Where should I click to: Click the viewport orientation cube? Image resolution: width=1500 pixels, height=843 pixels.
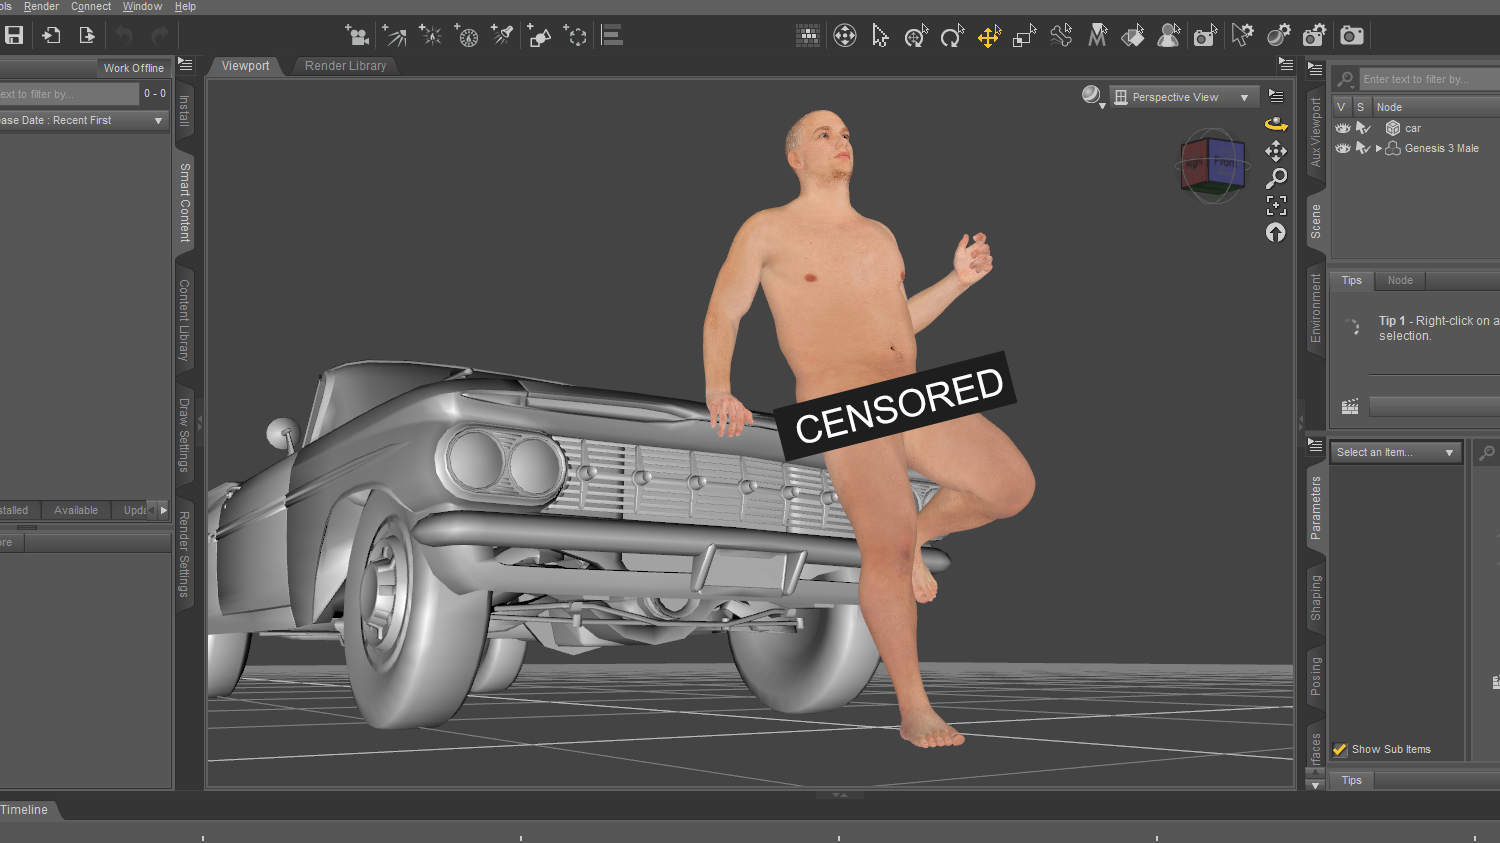[x=1212, y=165]
